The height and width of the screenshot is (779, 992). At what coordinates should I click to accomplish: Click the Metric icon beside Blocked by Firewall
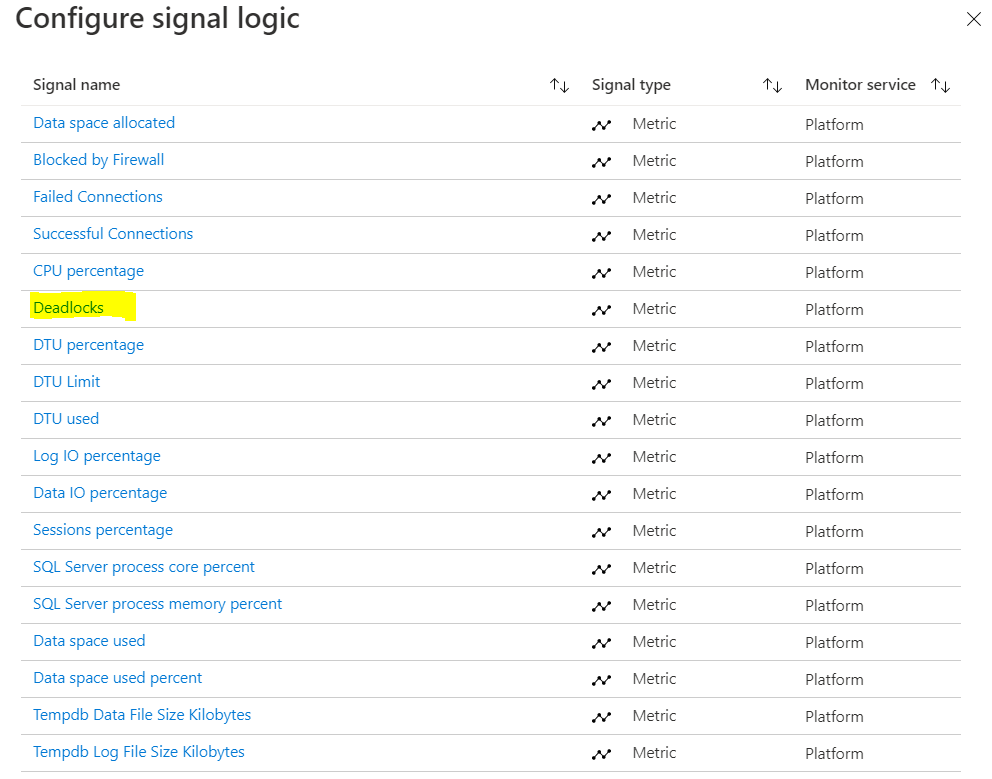point(602,160)
